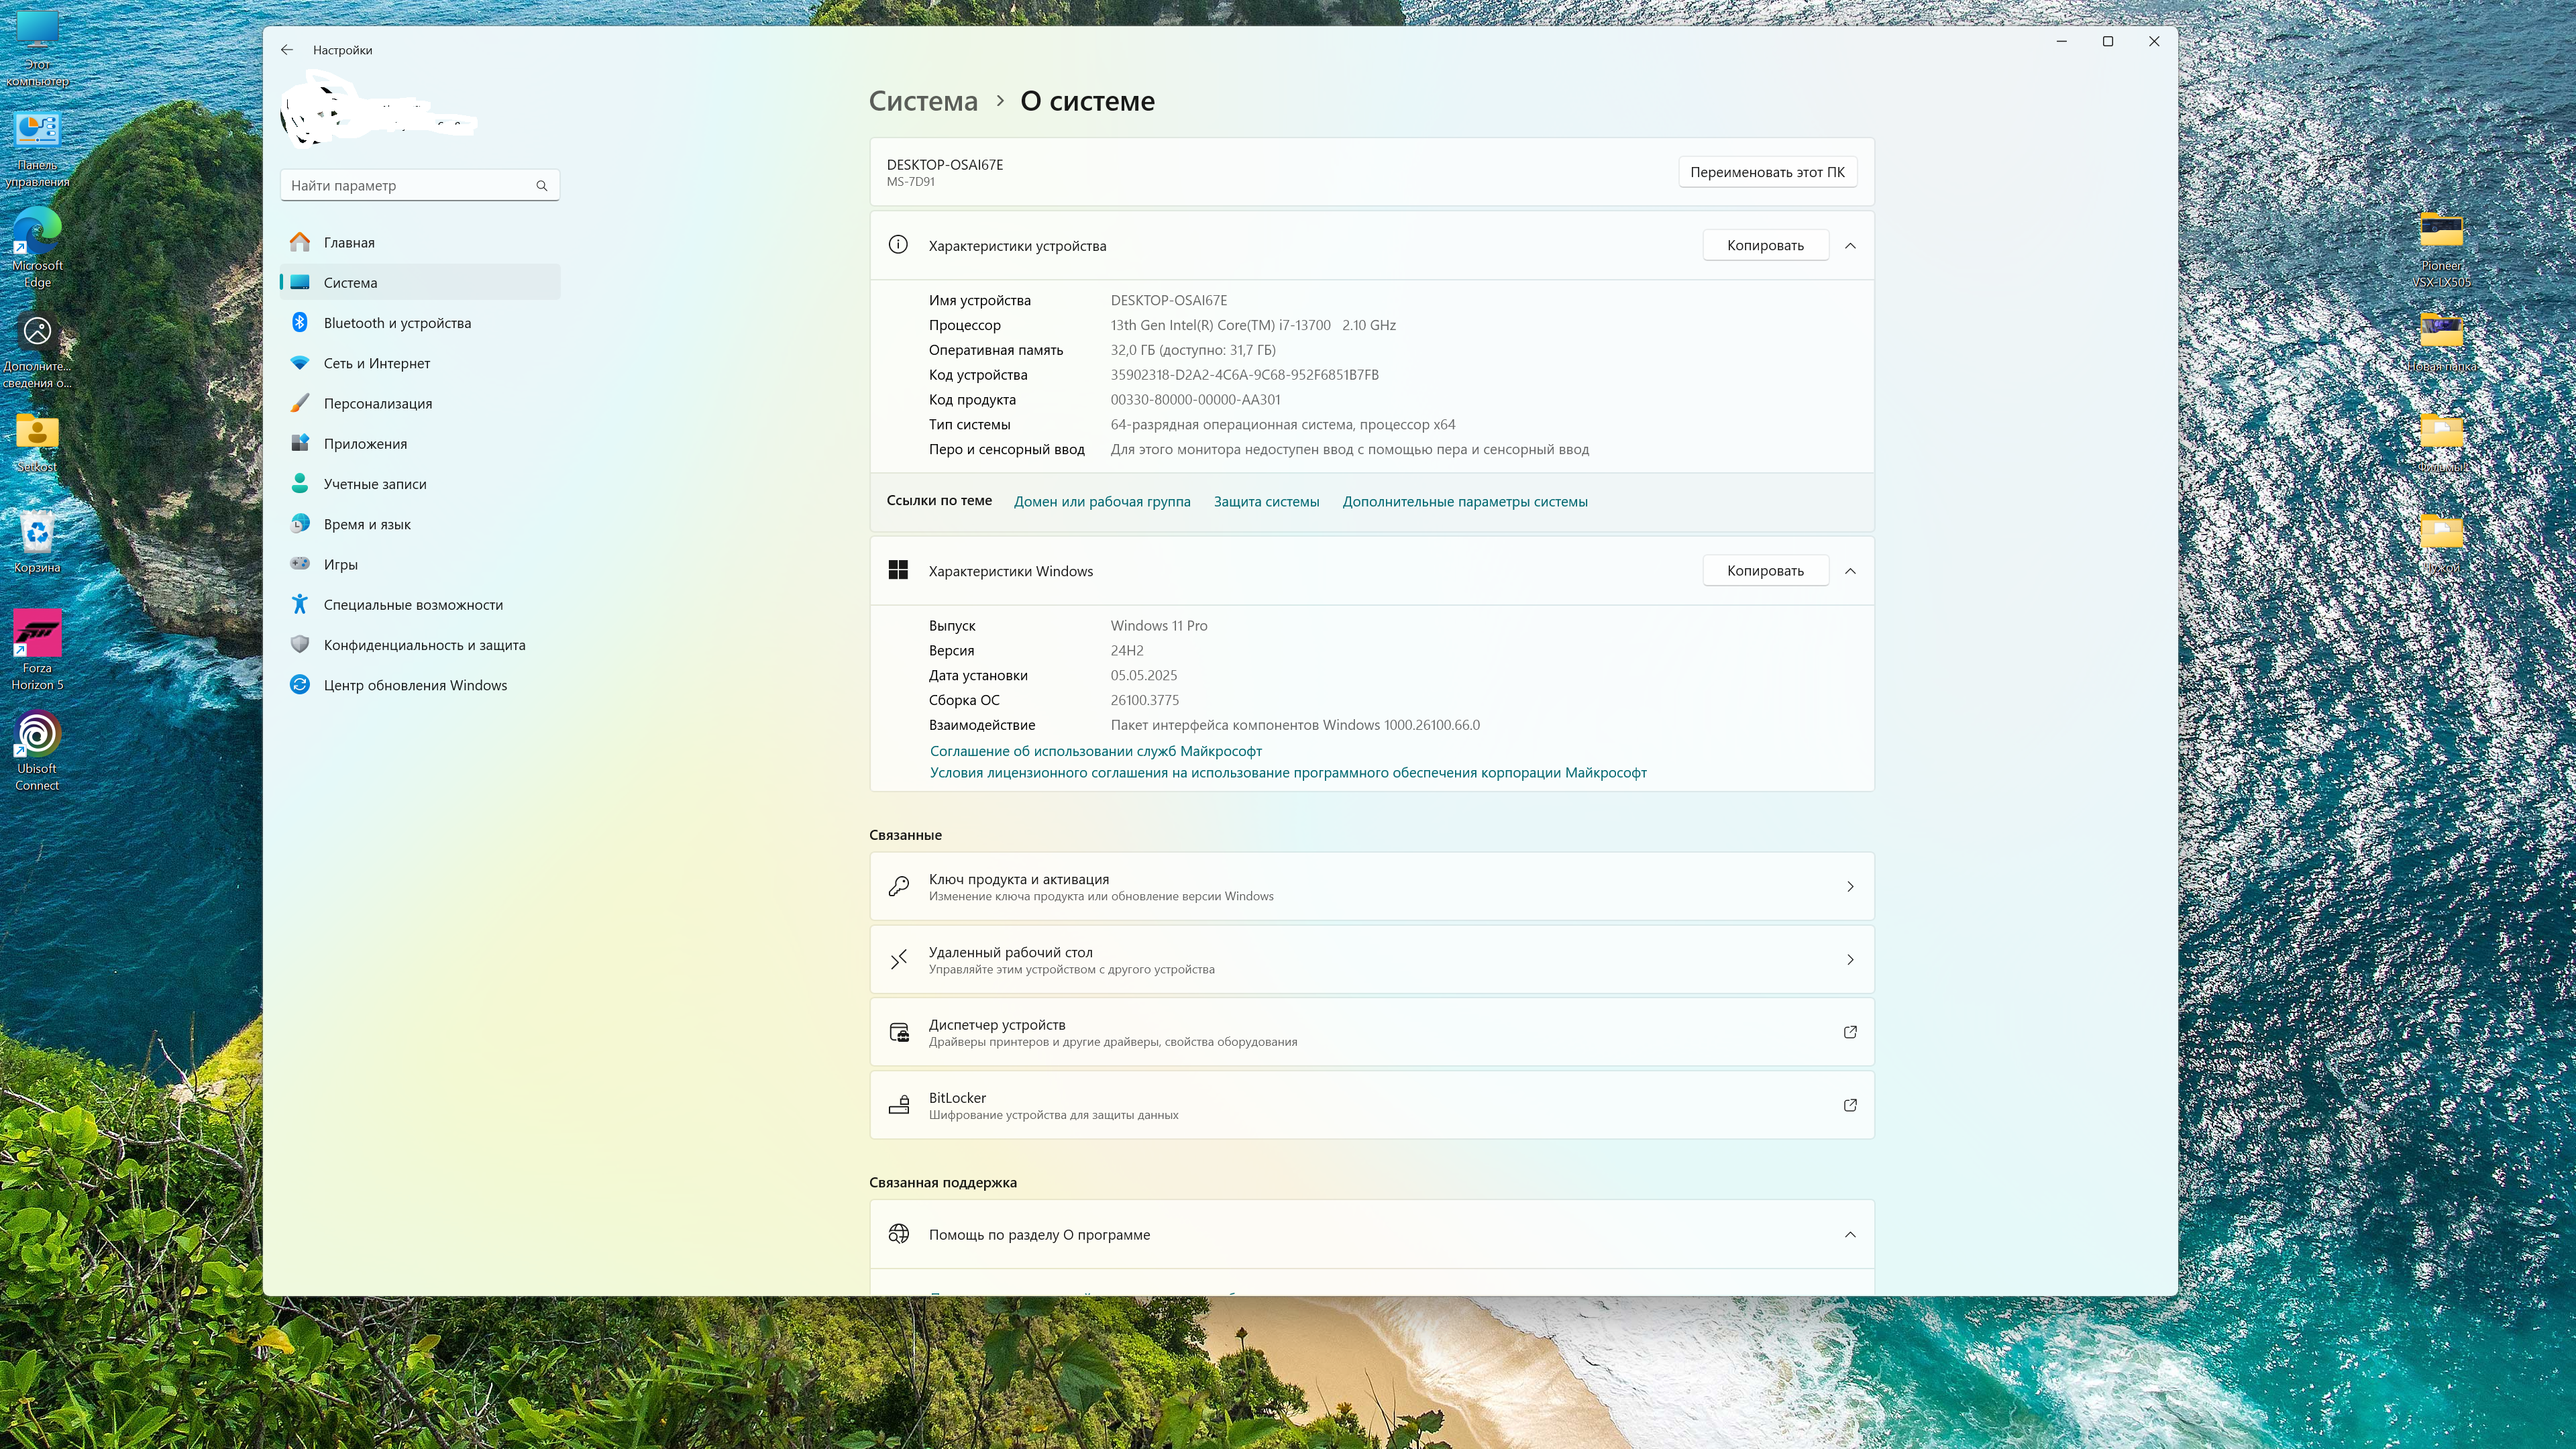Viewport: 2576px width, 1449px height.
Task: Click the BitLocker lock-drive icon
Action: (x=898, y=1105)
